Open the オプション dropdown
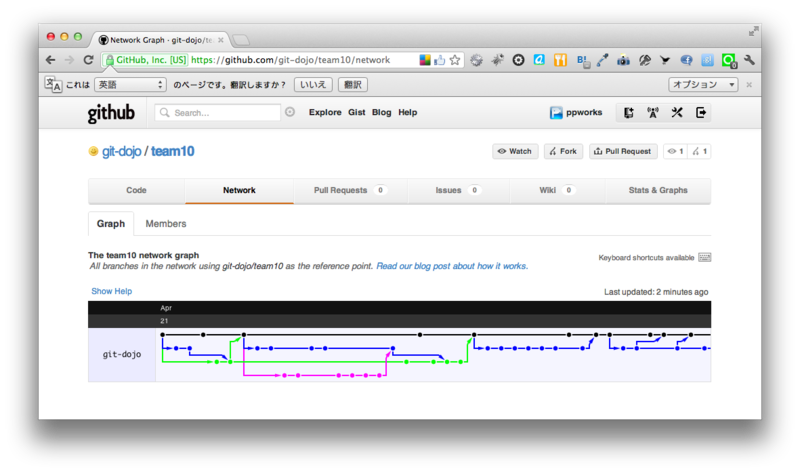 (703, 85)
